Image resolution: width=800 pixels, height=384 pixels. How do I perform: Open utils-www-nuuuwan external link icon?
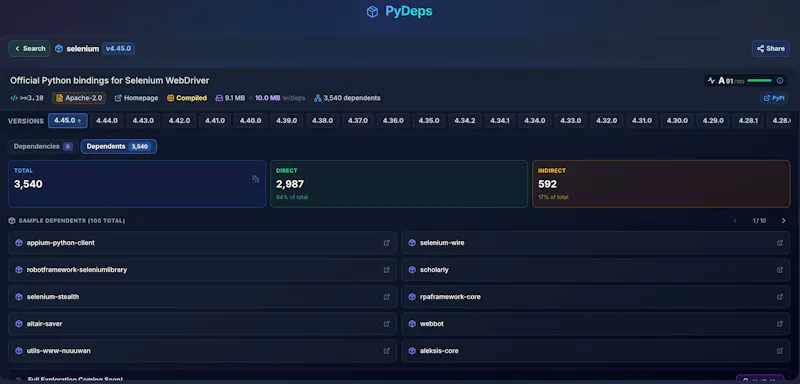coord(387,351)
